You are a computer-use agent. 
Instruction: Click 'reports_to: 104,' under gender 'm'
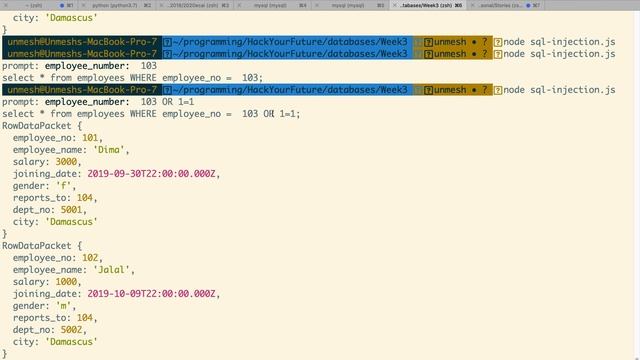click(x=55, y=318)
